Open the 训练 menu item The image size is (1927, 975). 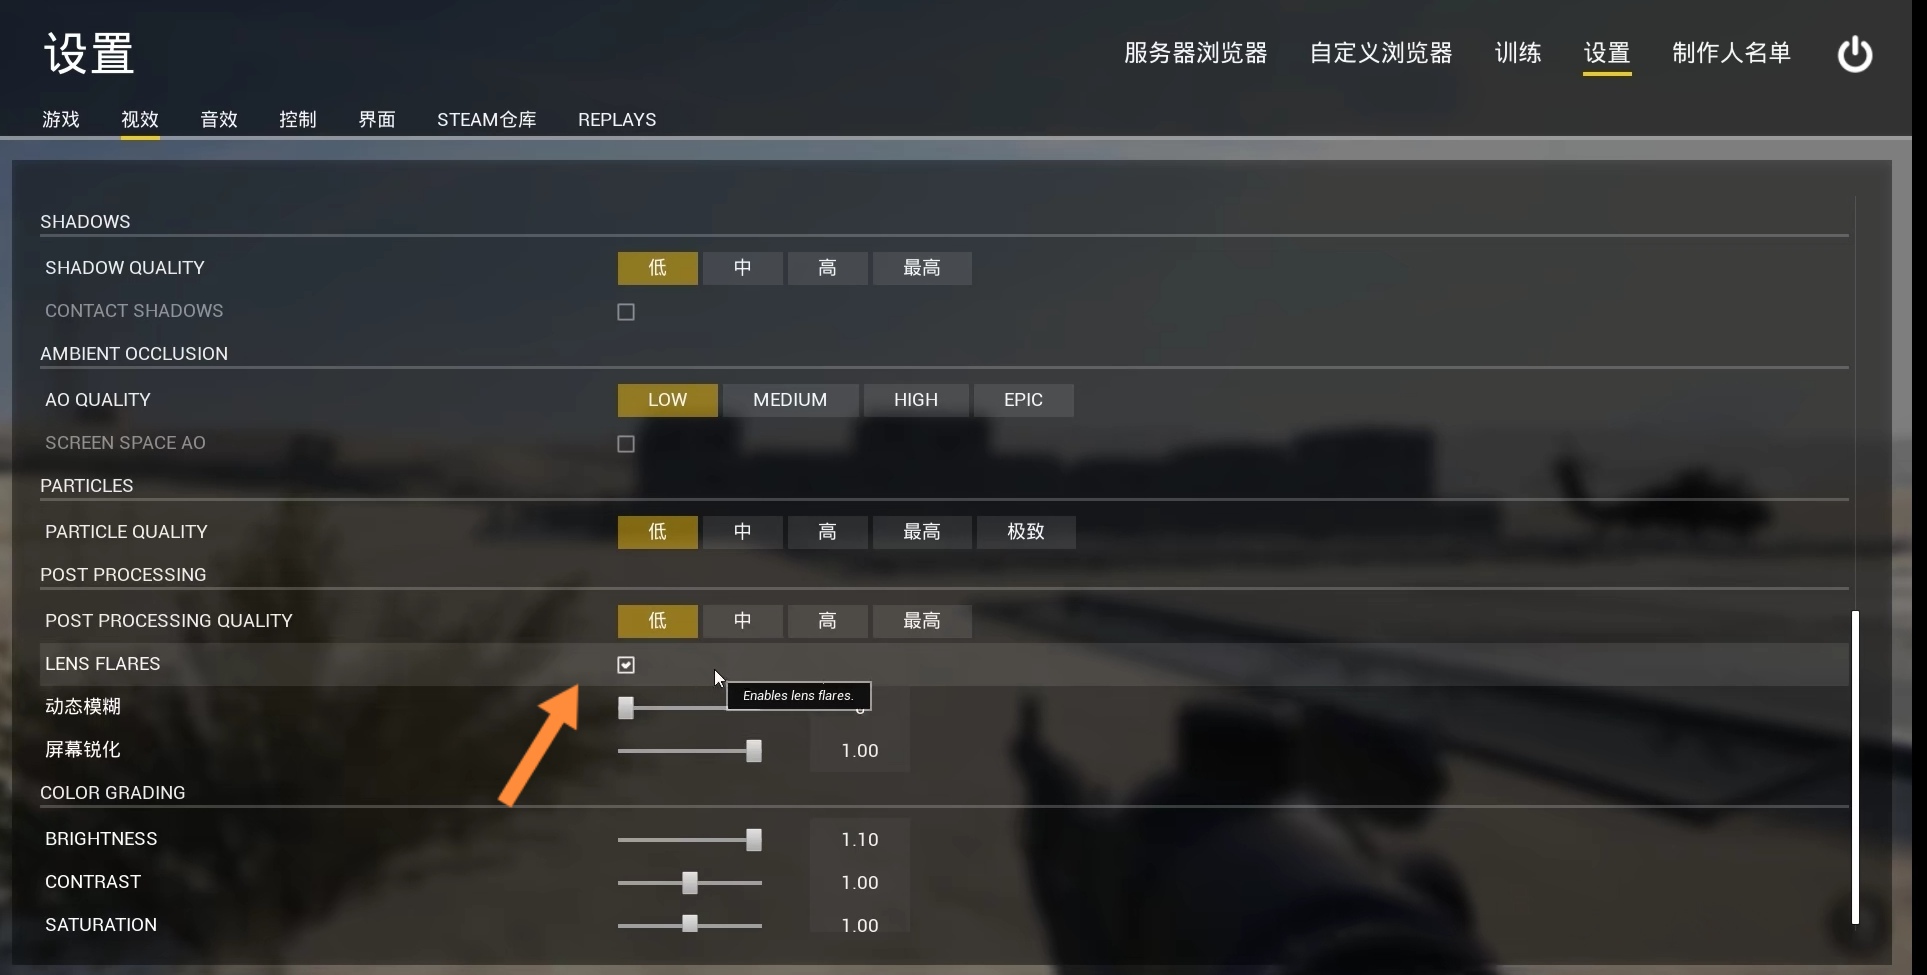coord(1518,53)
